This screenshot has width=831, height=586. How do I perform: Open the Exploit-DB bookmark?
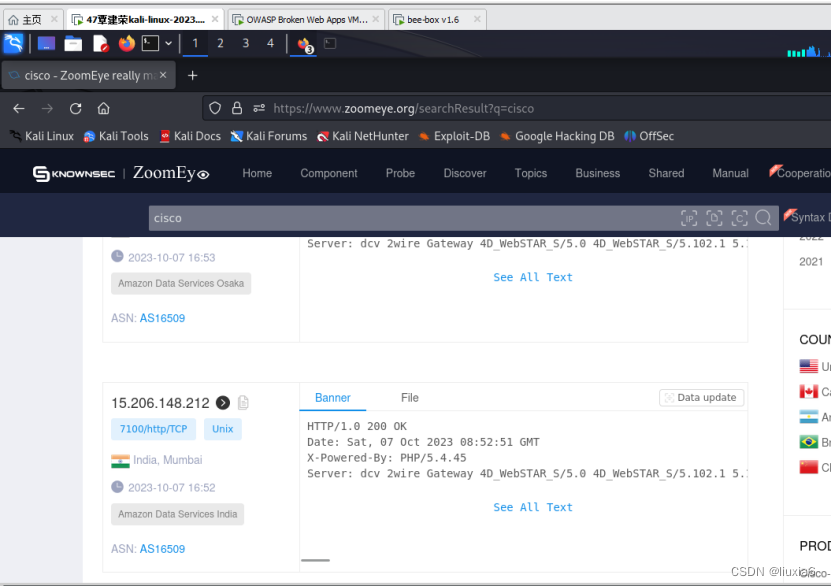click(454, 136)
